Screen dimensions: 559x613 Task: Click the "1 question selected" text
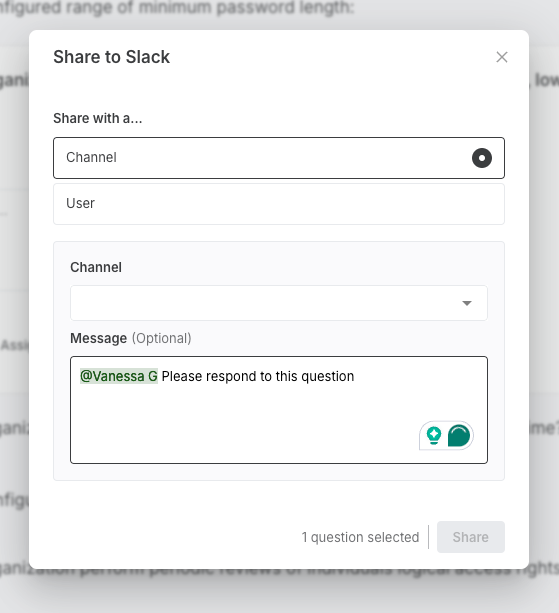tap(360, 537)
